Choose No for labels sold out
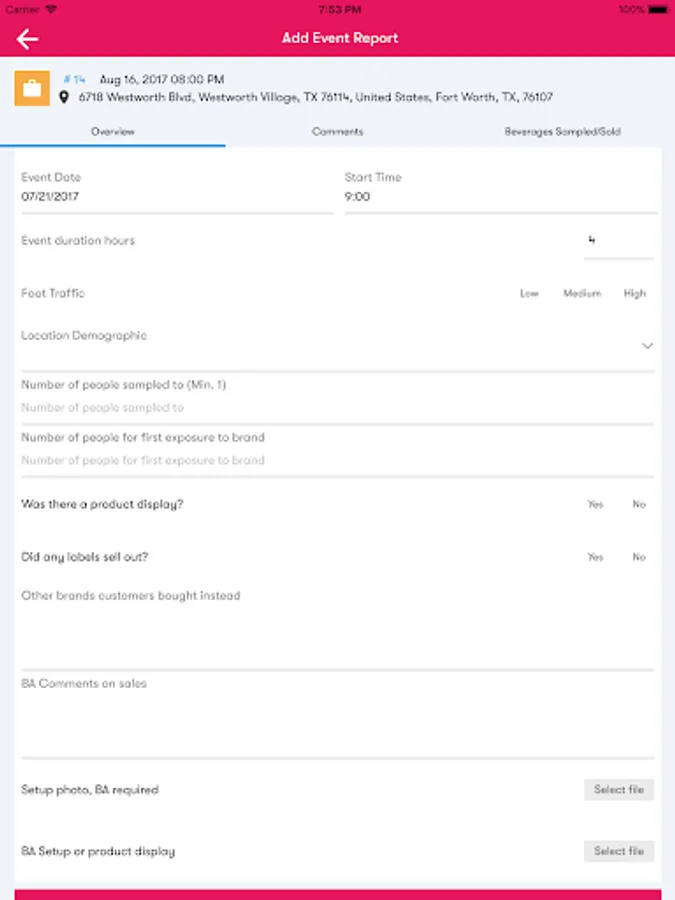This screenshot has width=675, height=900. point(639,558)
